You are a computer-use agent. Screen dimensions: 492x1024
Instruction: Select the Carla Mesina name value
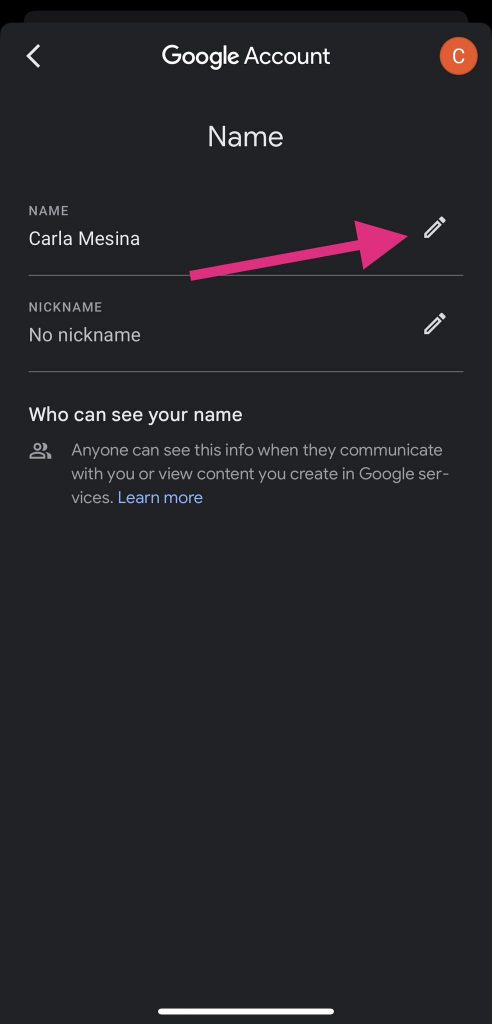tap(84, 238)
